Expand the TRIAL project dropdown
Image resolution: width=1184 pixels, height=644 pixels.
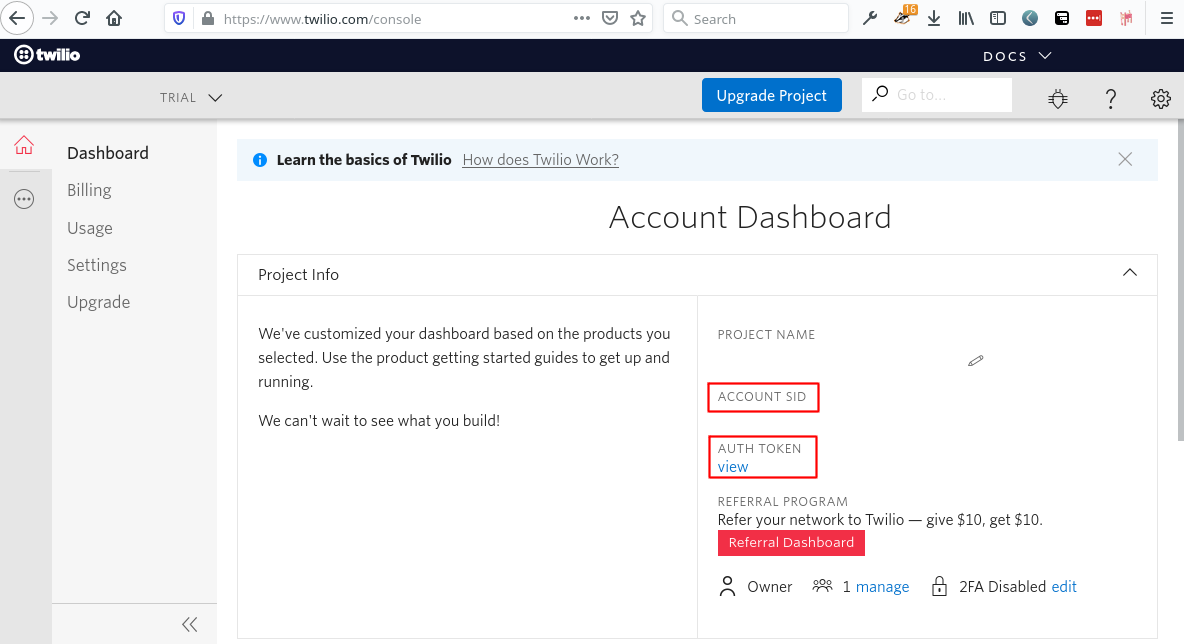click(191, 97)
